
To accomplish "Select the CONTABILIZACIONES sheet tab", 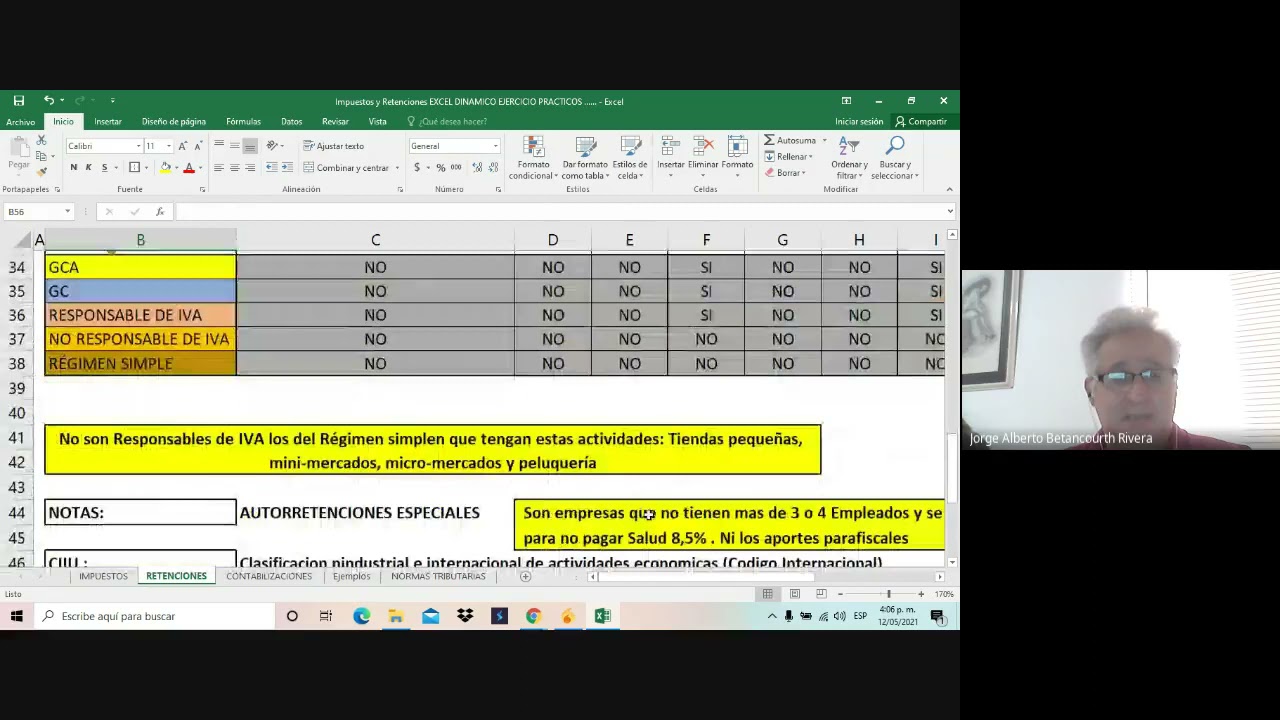I will pyautogui.click(x=269, y=576).
